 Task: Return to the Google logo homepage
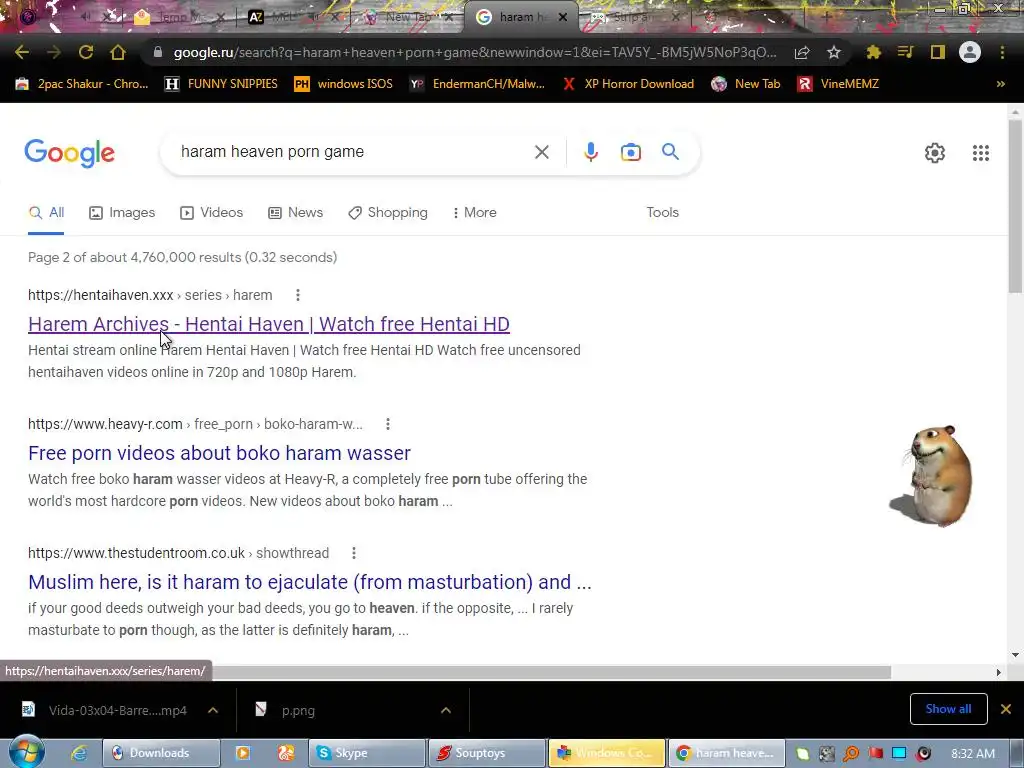69,153
